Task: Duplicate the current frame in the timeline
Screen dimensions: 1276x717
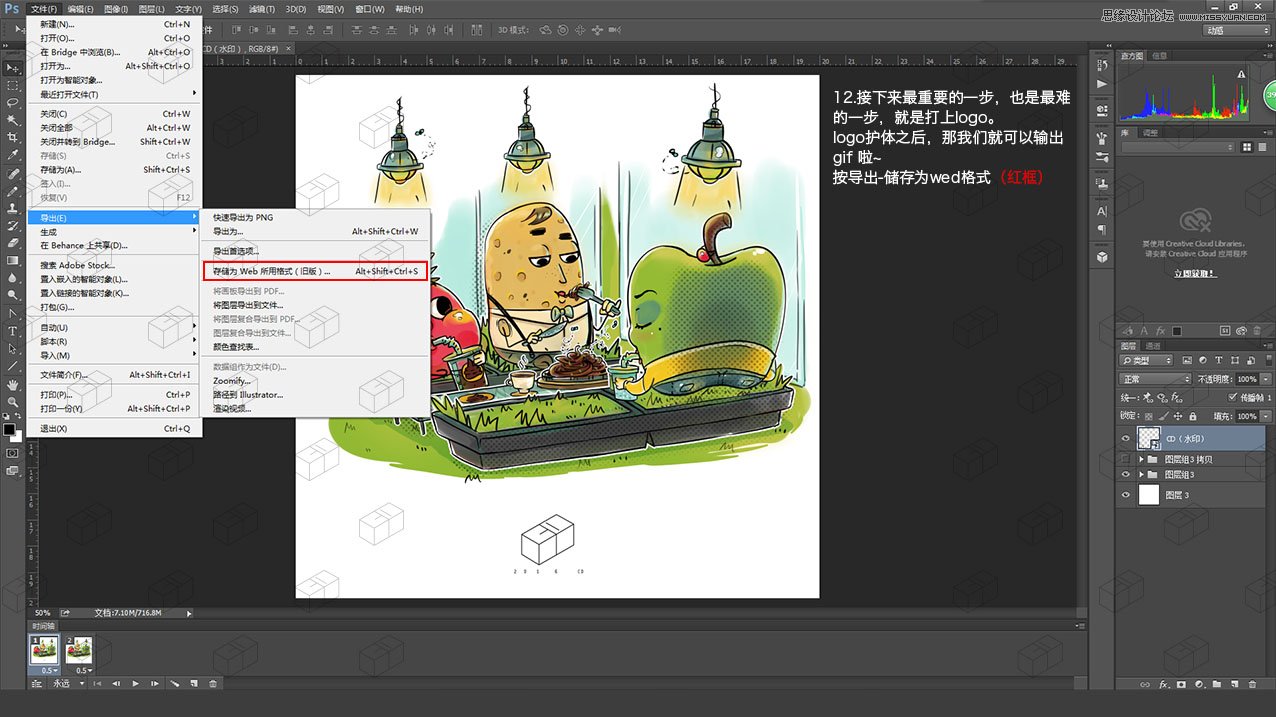Action: [x=194, y=683]
